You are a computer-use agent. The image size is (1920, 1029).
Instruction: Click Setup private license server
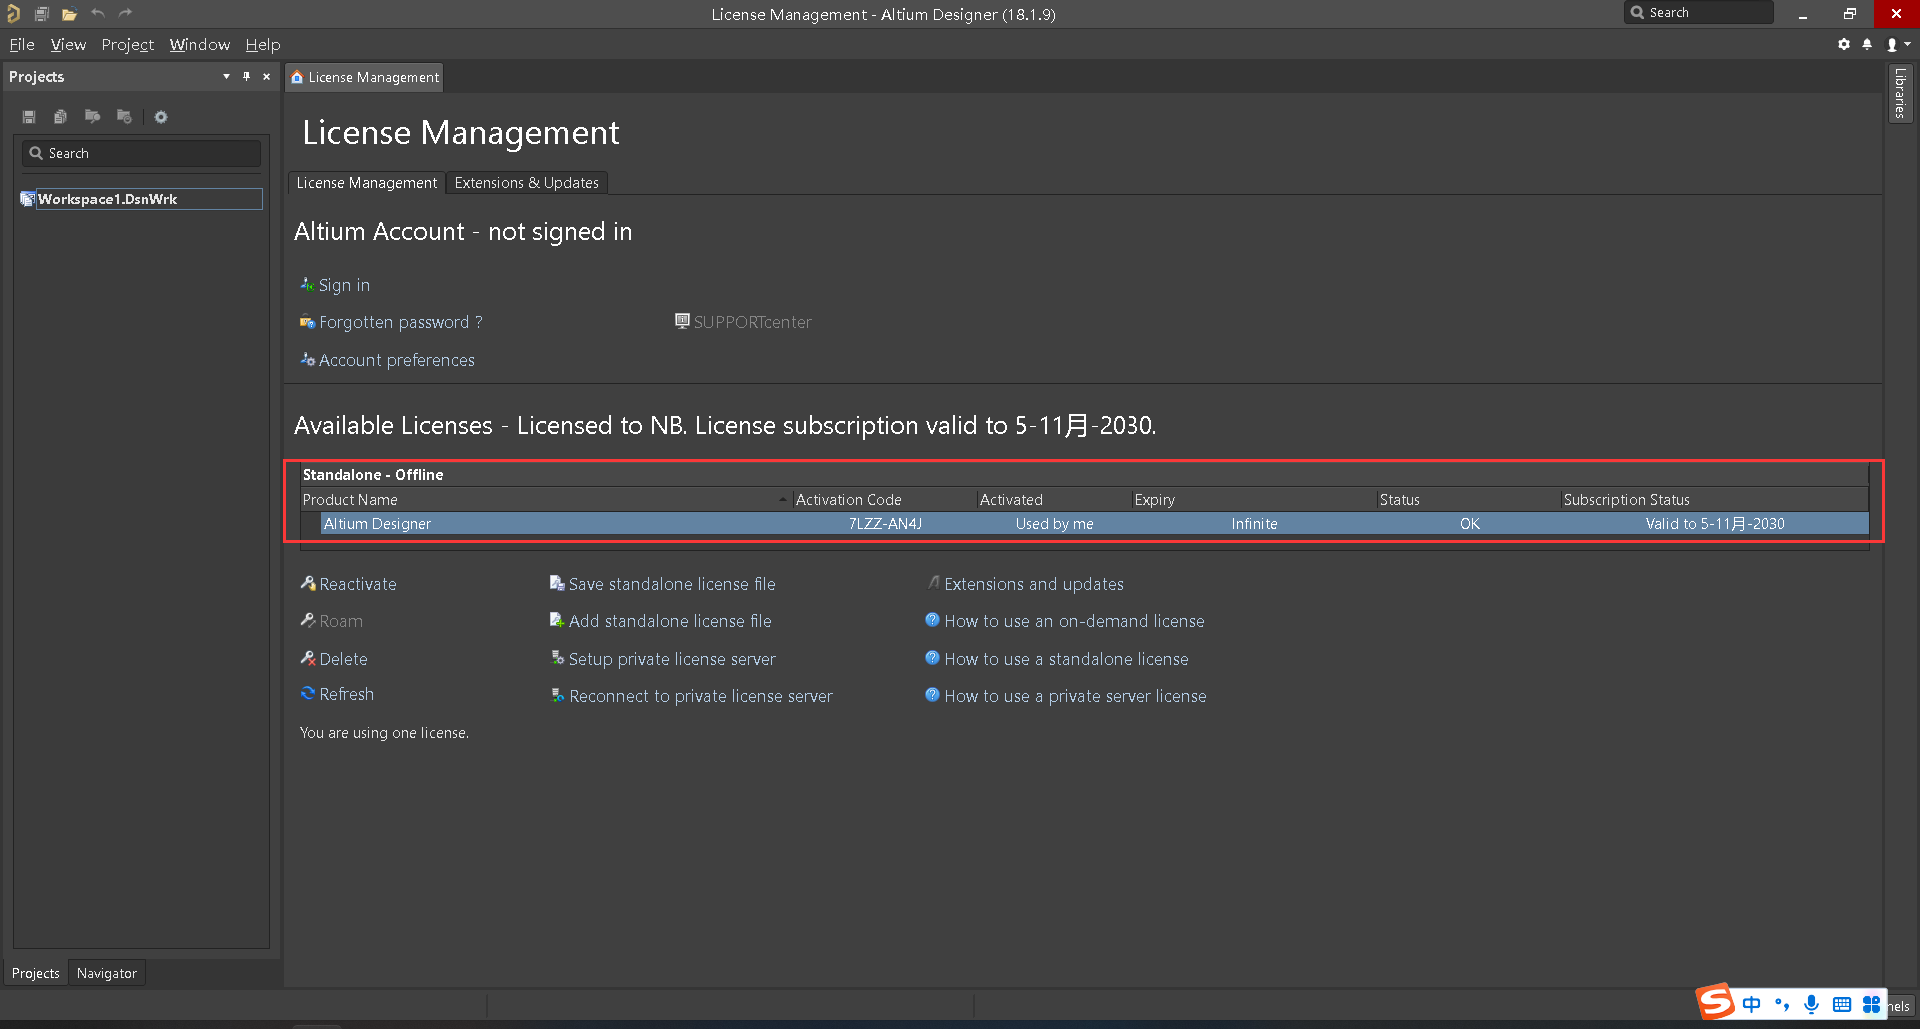click(x=662, y=659)
